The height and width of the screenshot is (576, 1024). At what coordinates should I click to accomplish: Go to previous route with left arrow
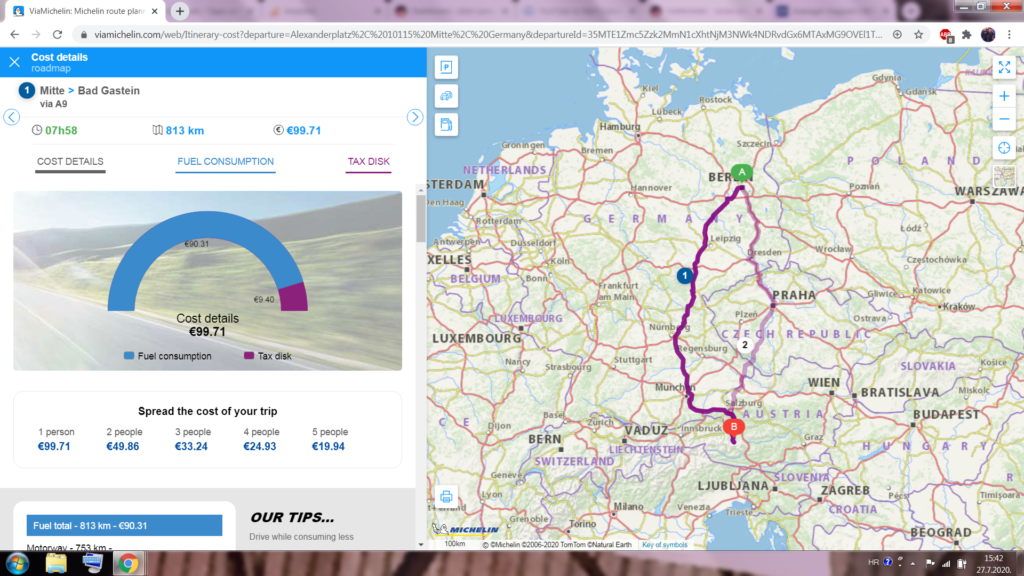(12, 117)
